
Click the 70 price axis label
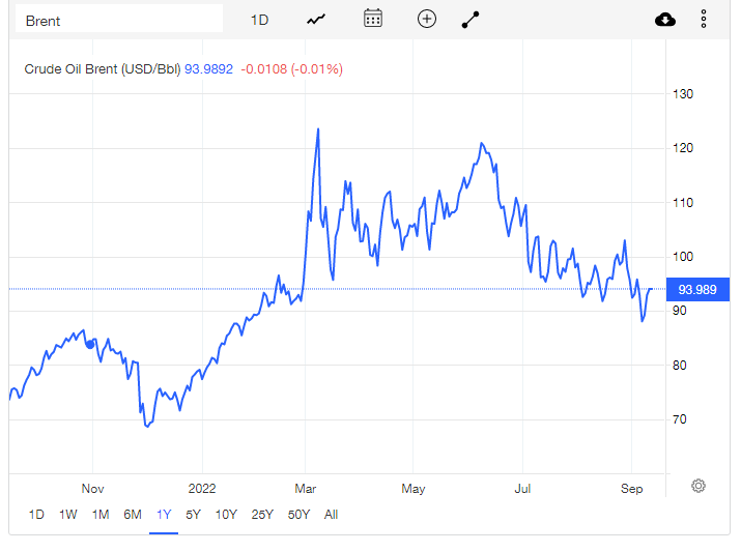(x=680, y=419)
